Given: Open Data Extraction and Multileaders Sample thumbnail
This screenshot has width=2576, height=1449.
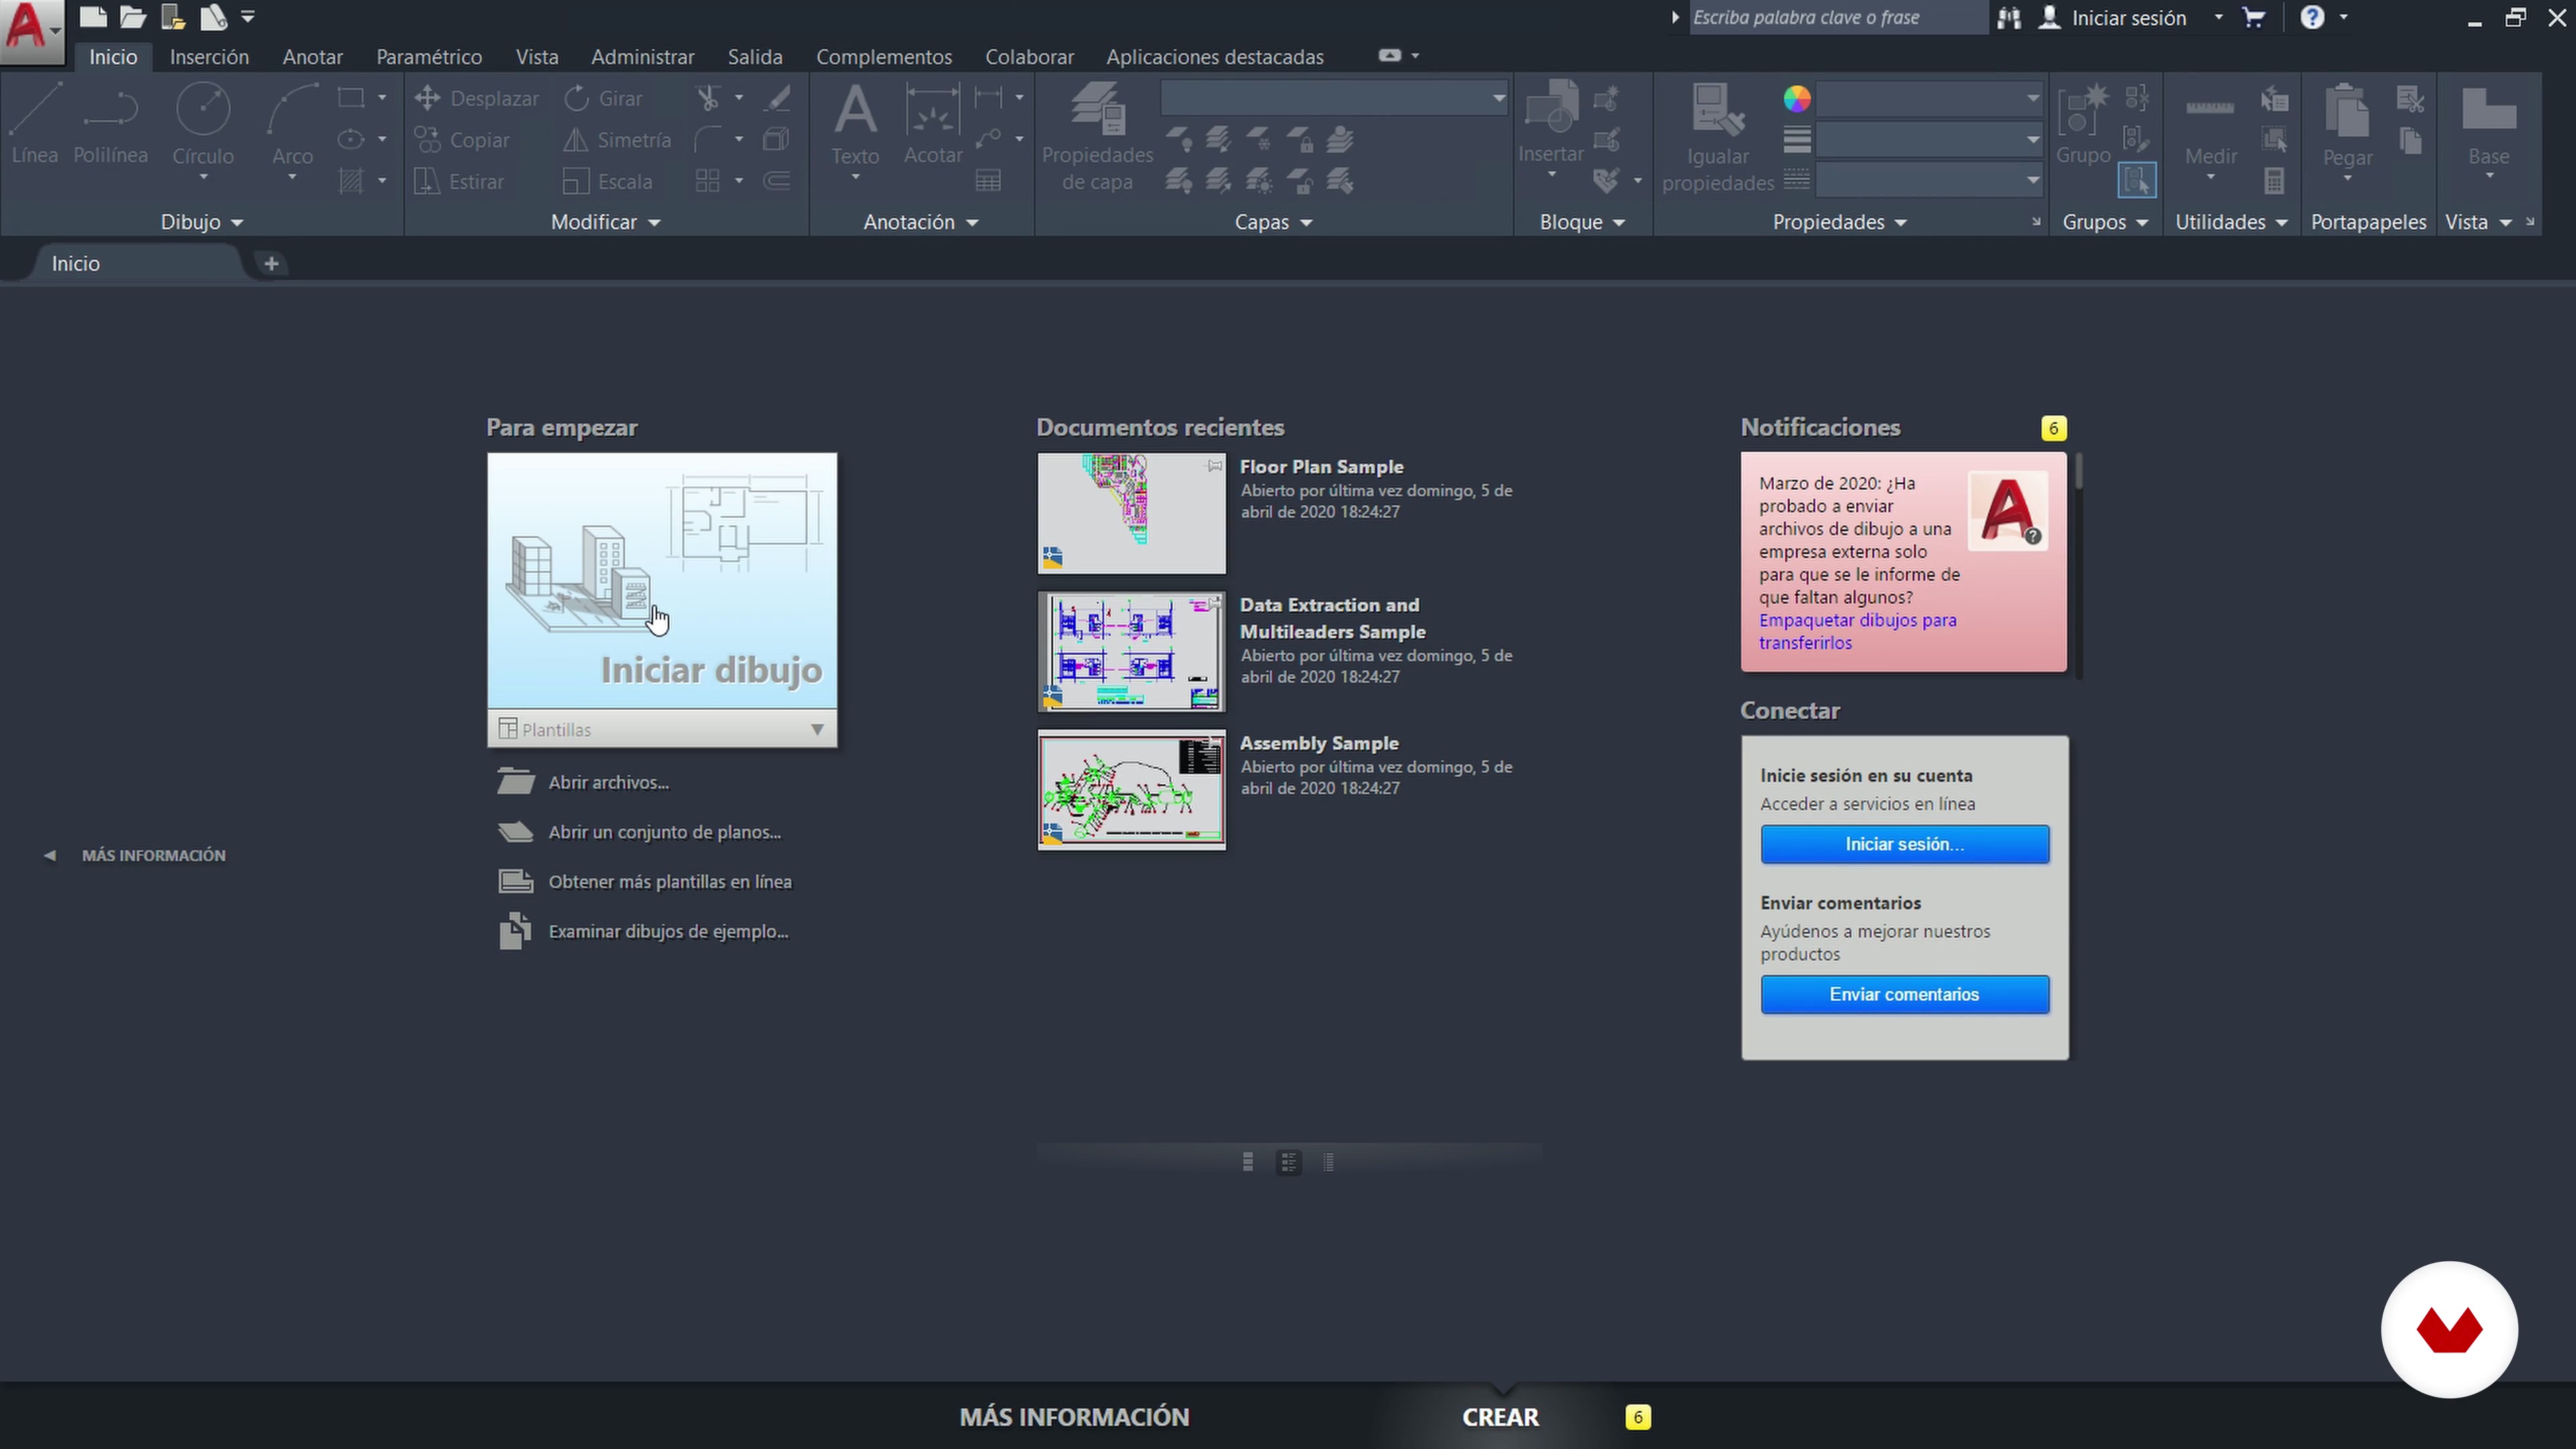Looking at the screenshot, I should 1131,652.
